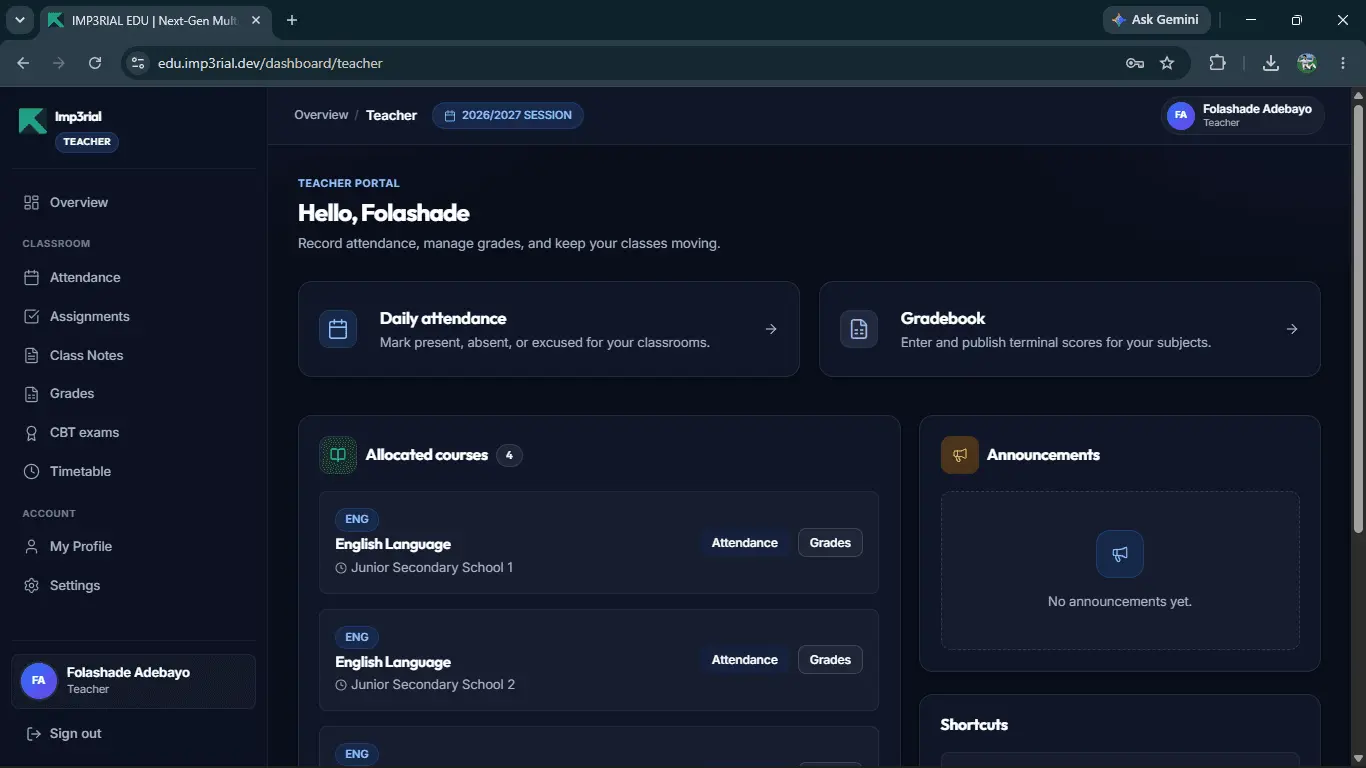Viewport: 1366px width, 768px height.
Task: Open the Daily attendance card
Action: click(549, 329)
